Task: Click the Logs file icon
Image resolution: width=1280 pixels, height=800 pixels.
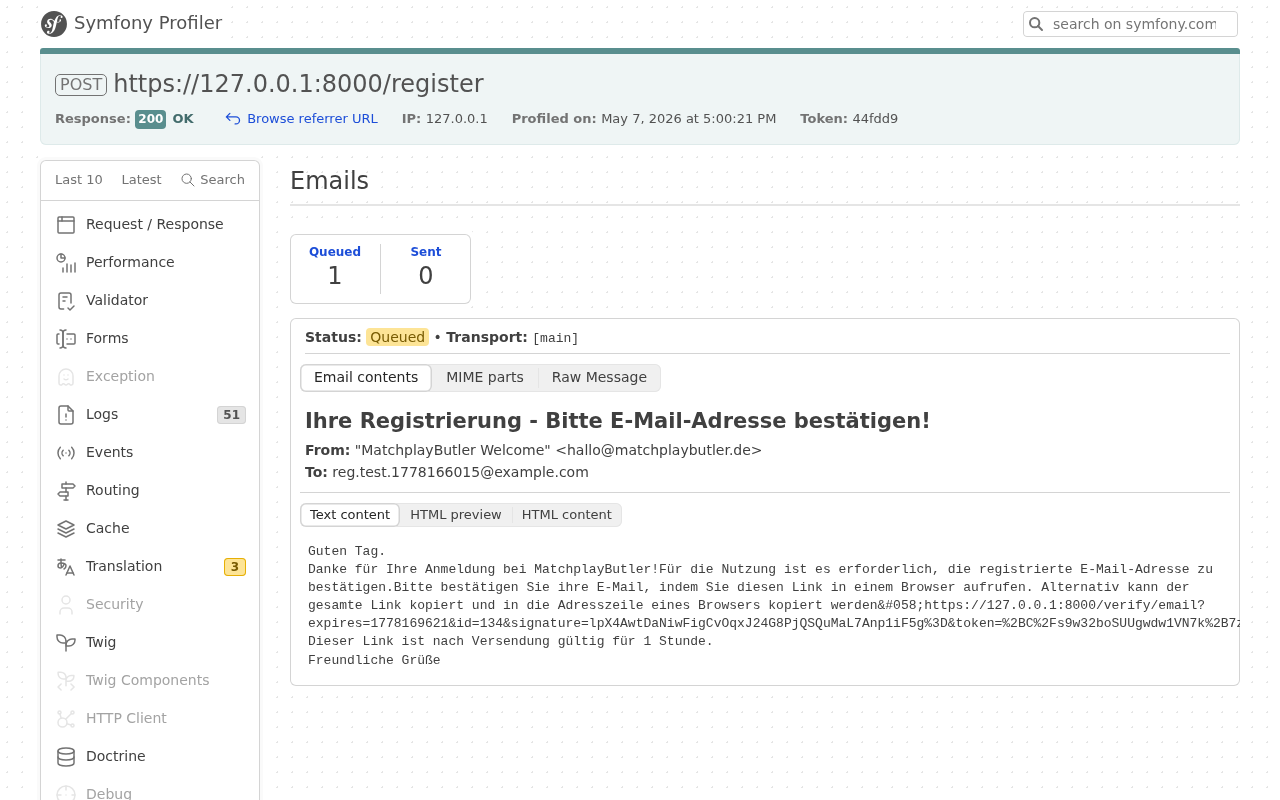Action: 66,415
